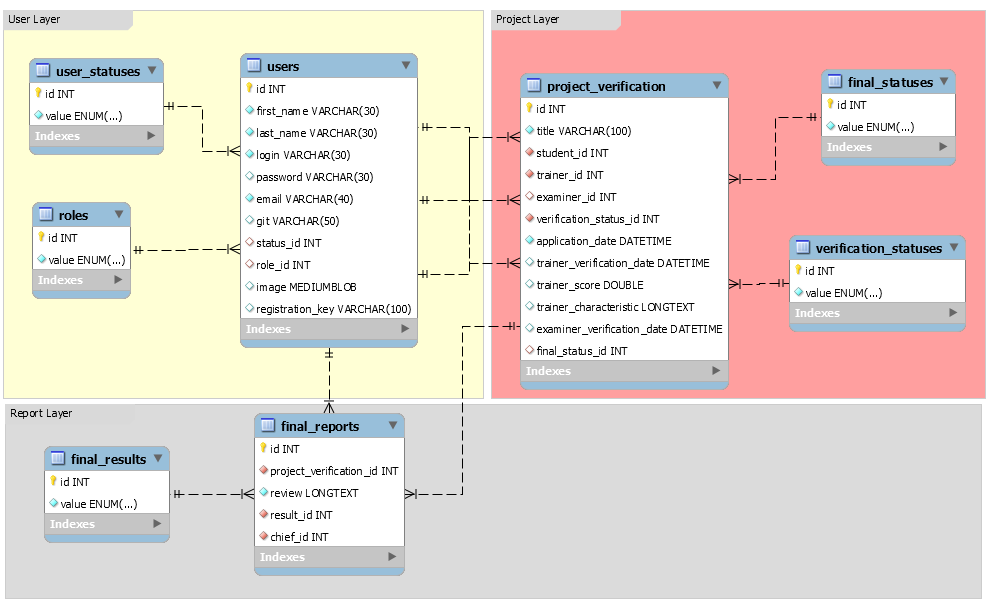
Task: Select the image MEDIUMBLOB column
Action: pyautogui.click(x=329, y=286)
